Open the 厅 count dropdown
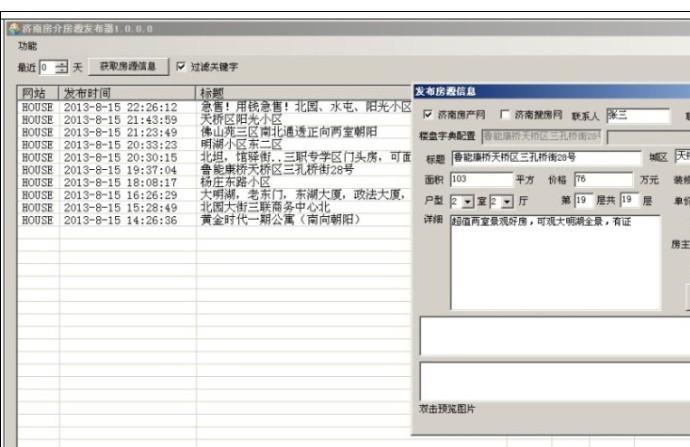This screenshot has width=690, height=447. click(x=507, y=202)
